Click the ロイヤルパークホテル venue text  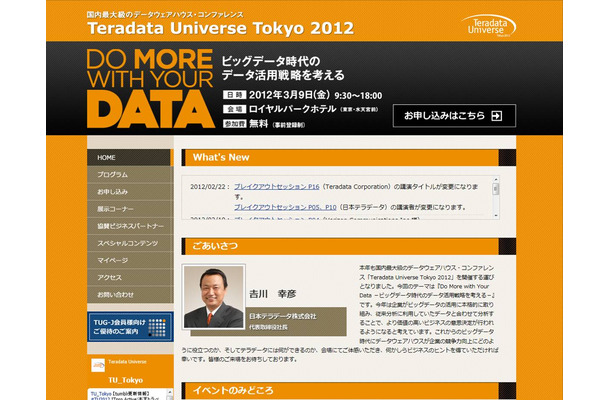(x=293, y=109)
